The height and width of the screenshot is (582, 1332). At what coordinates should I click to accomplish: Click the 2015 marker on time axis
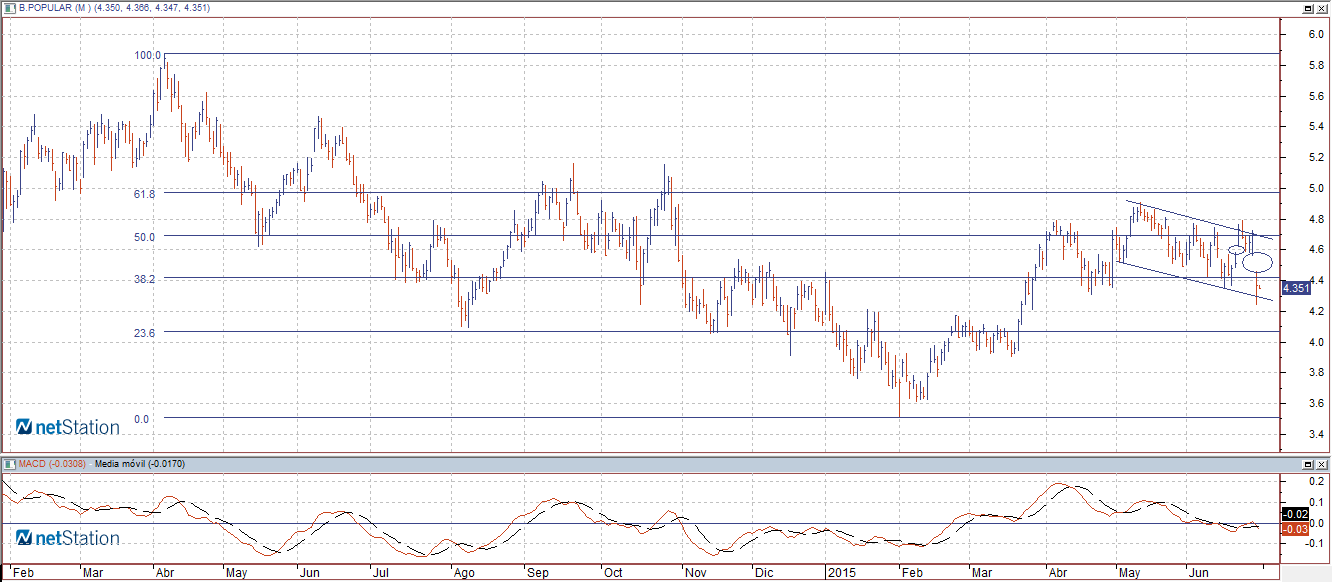click(x=841, y=574)
